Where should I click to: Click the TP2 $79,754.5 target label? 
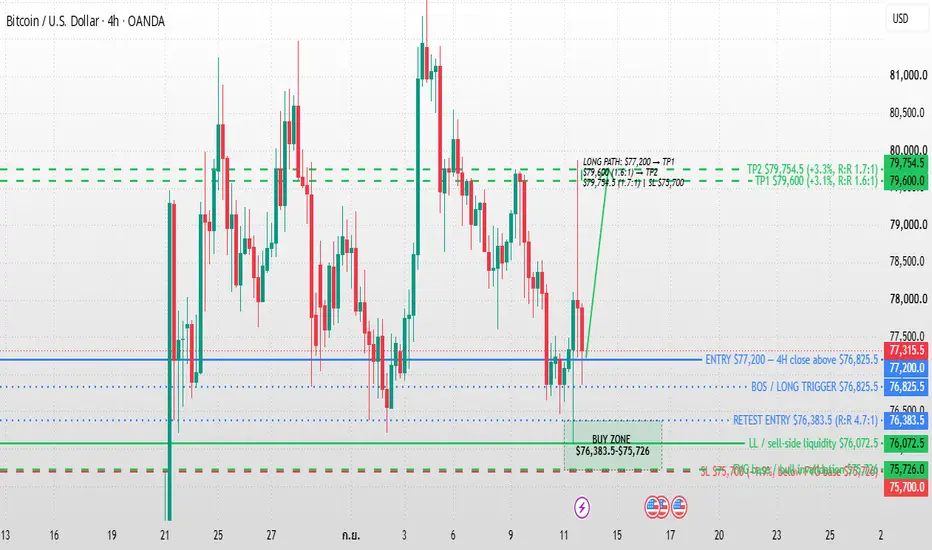point(813,169)
